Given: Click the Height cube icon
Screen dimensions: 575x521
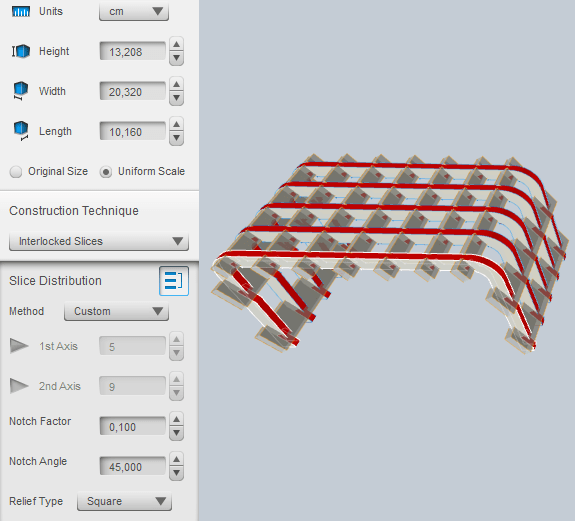Looking at the screenshot, I should click(21, 51).
